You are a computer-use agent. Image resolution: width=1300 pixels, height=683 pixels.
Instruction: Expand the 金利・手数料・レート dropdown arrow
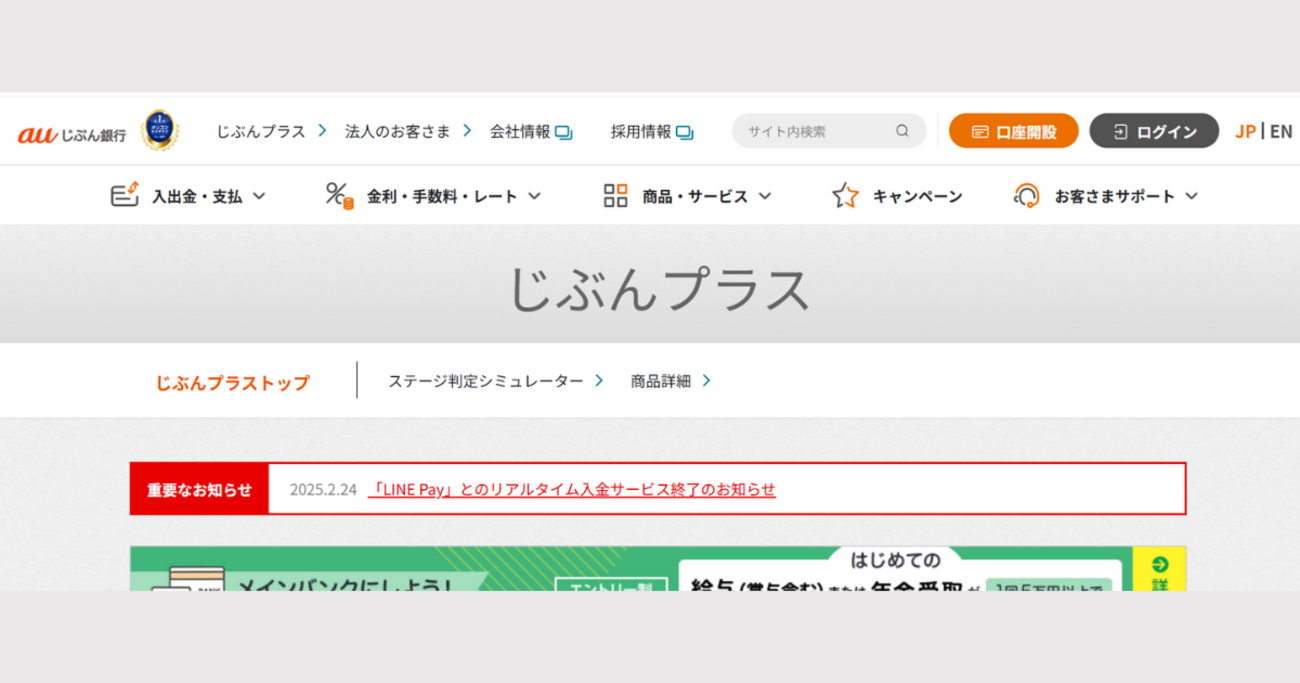(x=534, y=196)
